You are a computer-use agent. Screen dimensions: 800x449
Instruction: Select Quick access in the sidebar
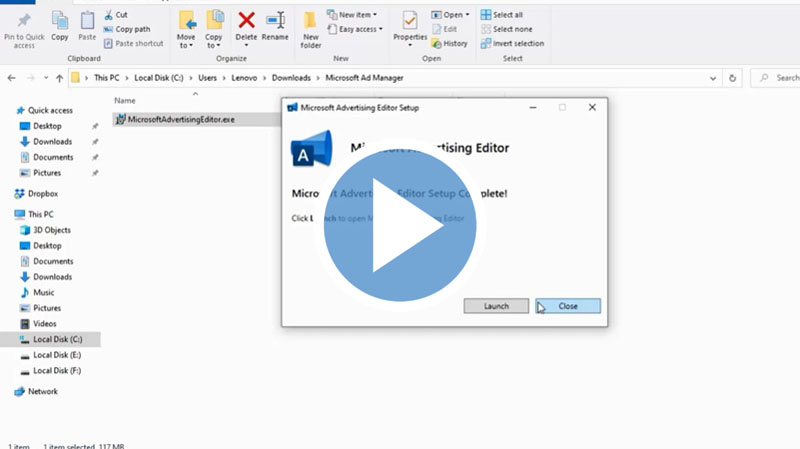44,110
